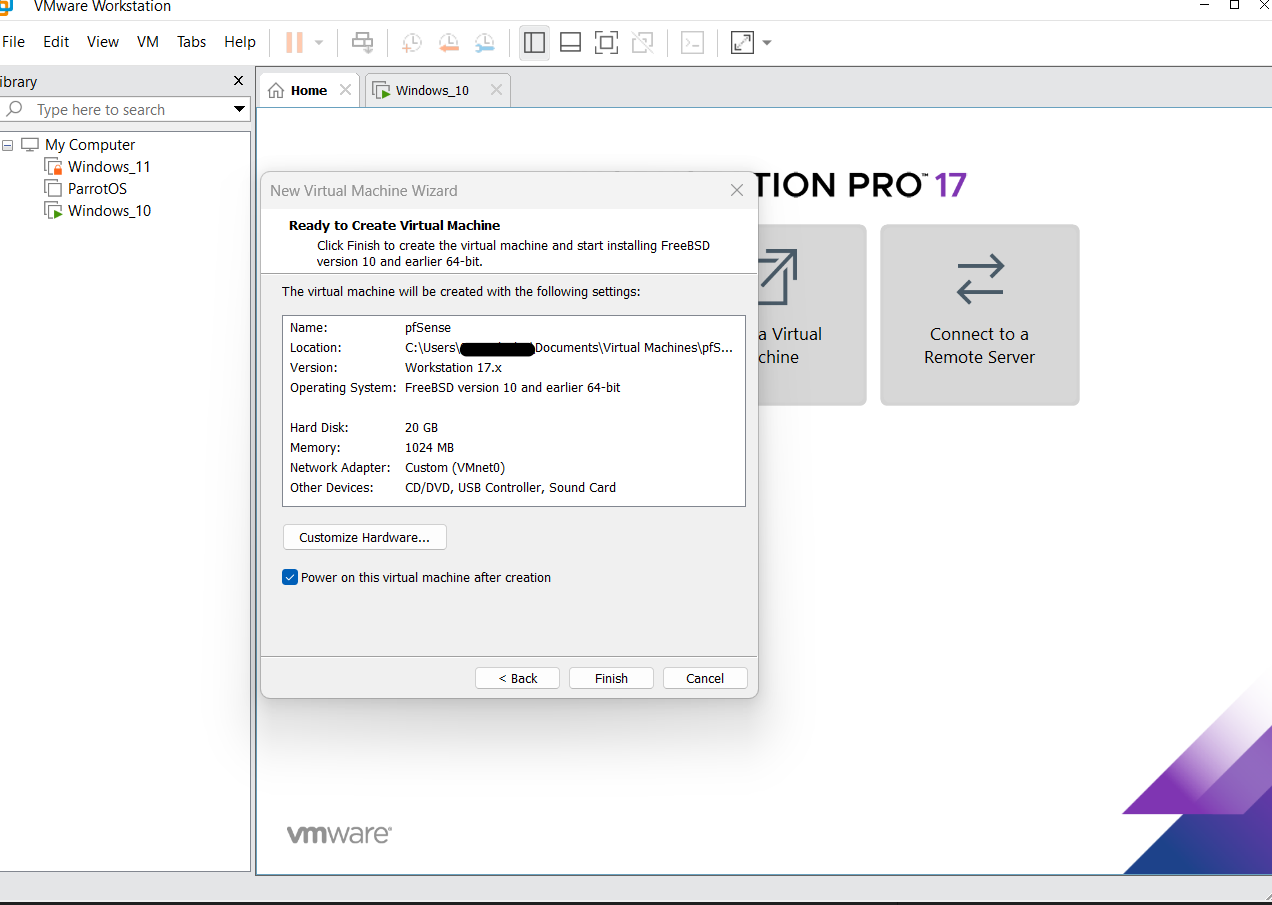Open dropdown arrow next to stretch display icon

coord(767,43)
